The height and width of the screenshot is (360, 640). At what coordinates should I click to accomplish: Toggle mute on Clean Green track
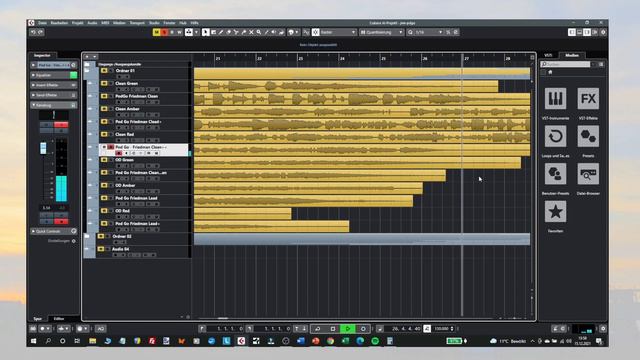104,83
